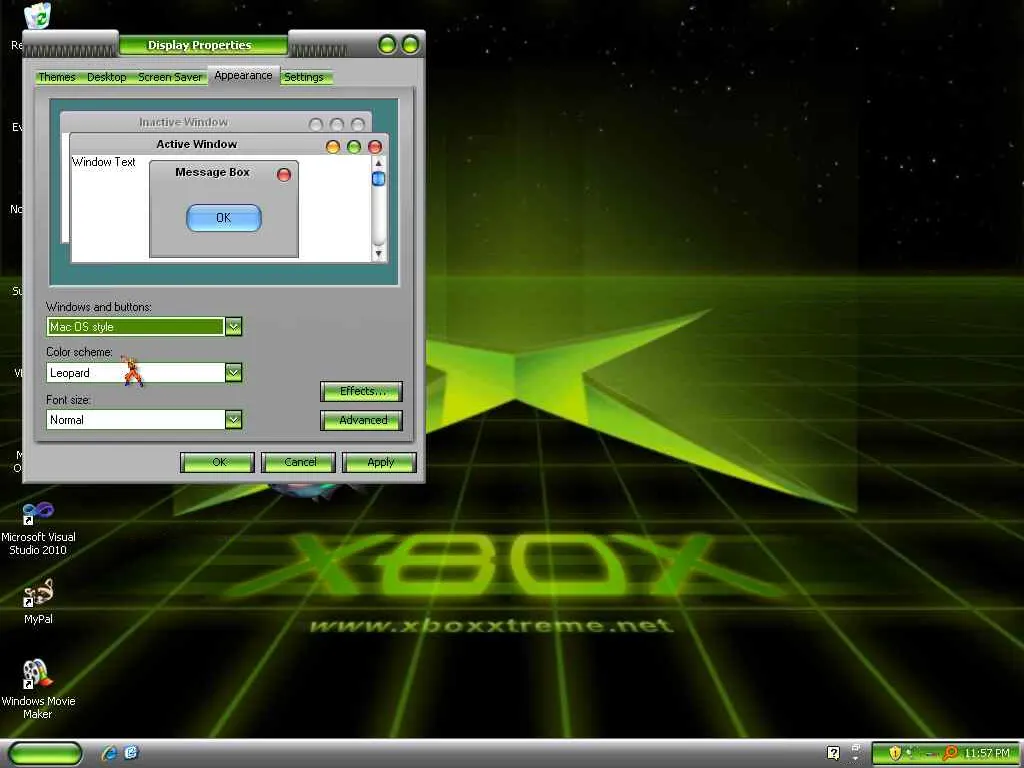Switch to the Screen Saver tab
This screenshot has width=1024, height=768.
[170, 77]
